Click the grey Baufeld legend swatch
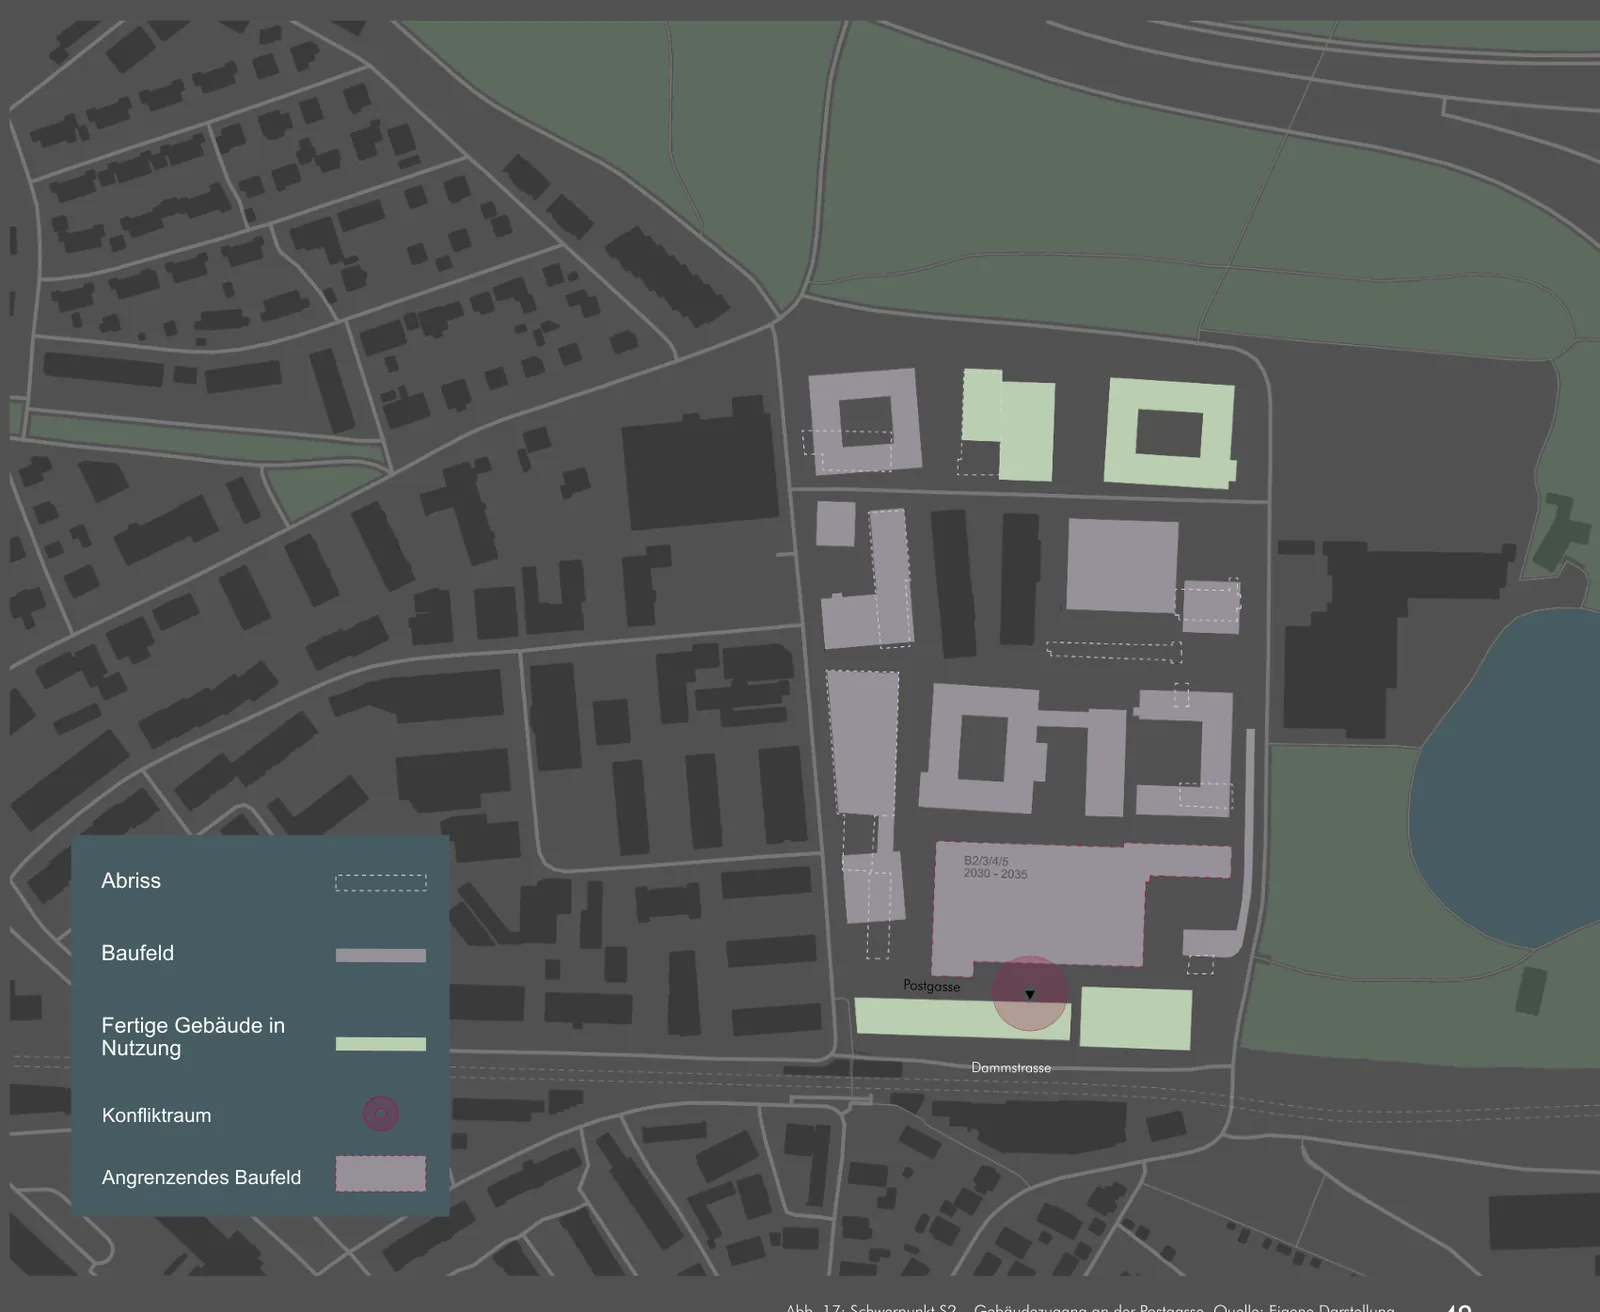 point(381,956)
